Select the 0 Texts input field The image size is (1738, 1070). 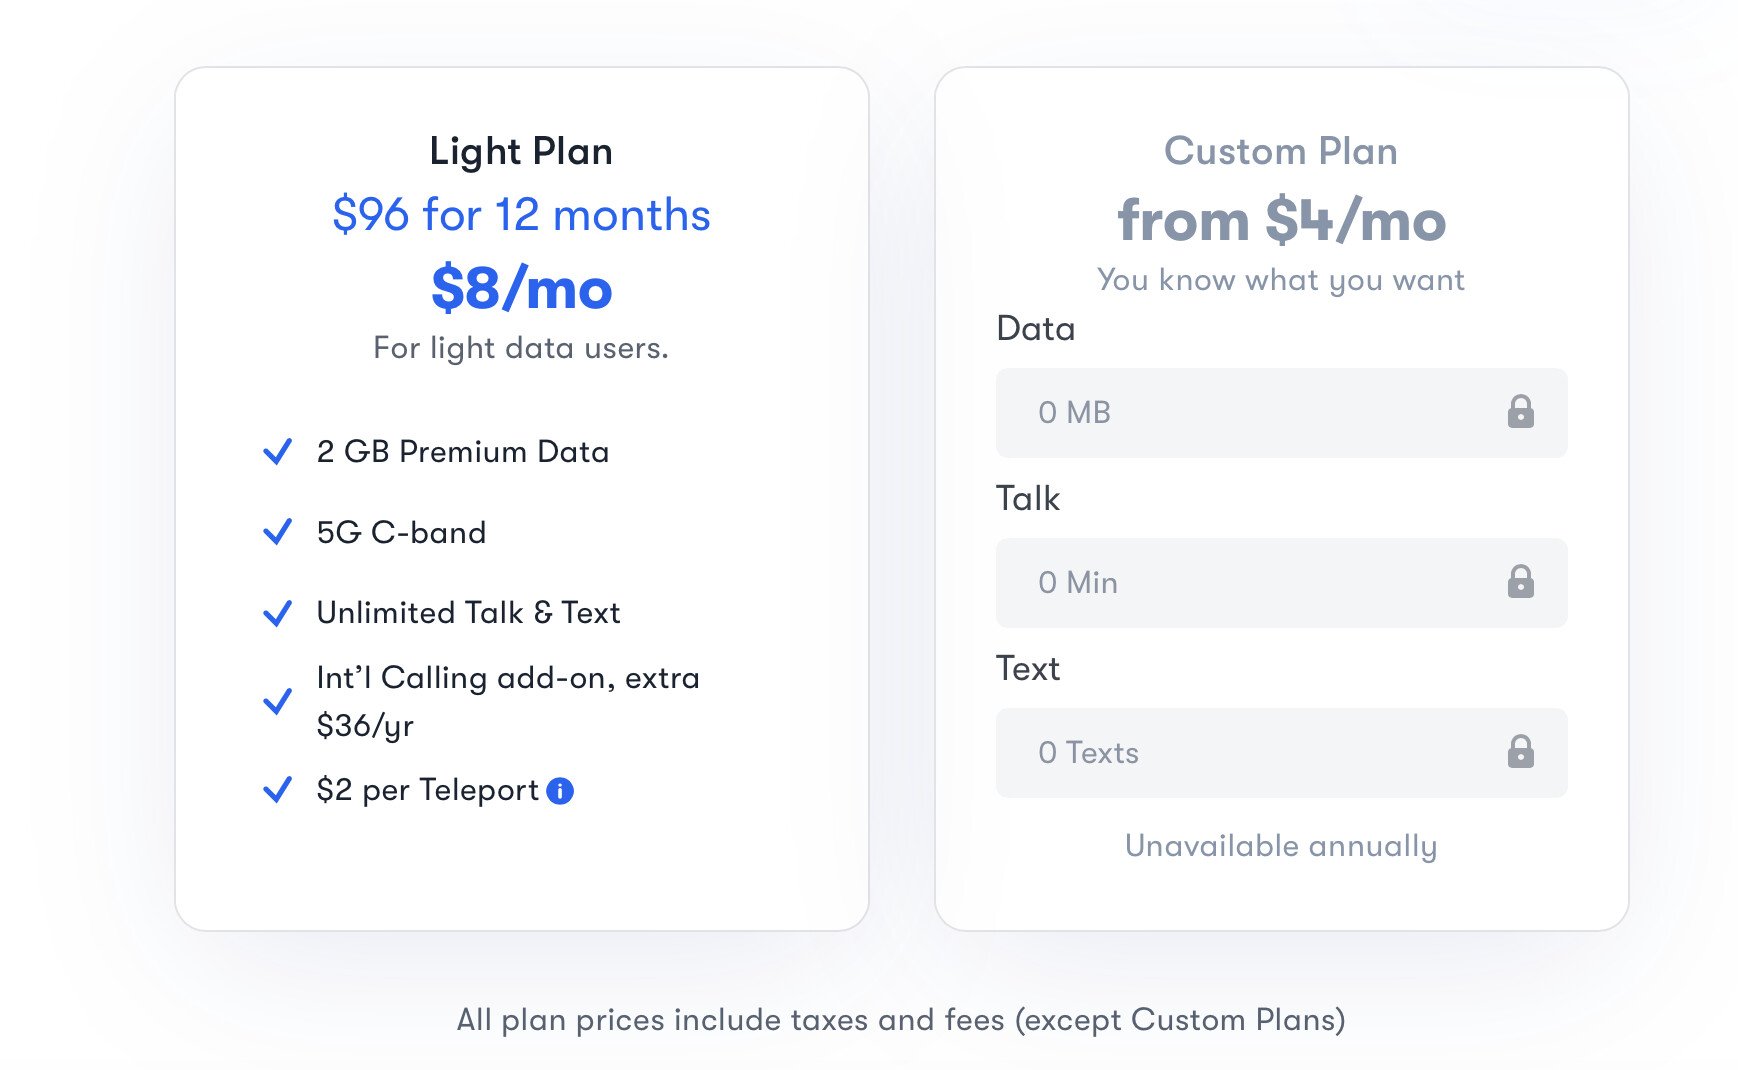[x=1281, y=753]
